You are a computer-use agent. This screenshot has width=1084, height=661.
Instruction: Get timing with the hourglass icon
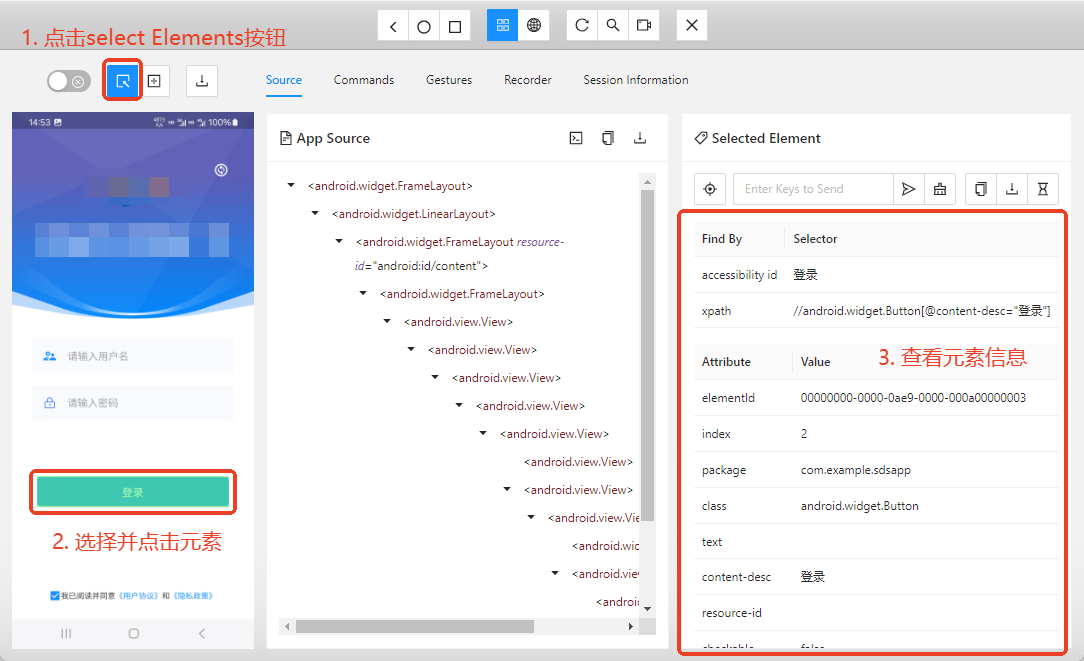1043,189
